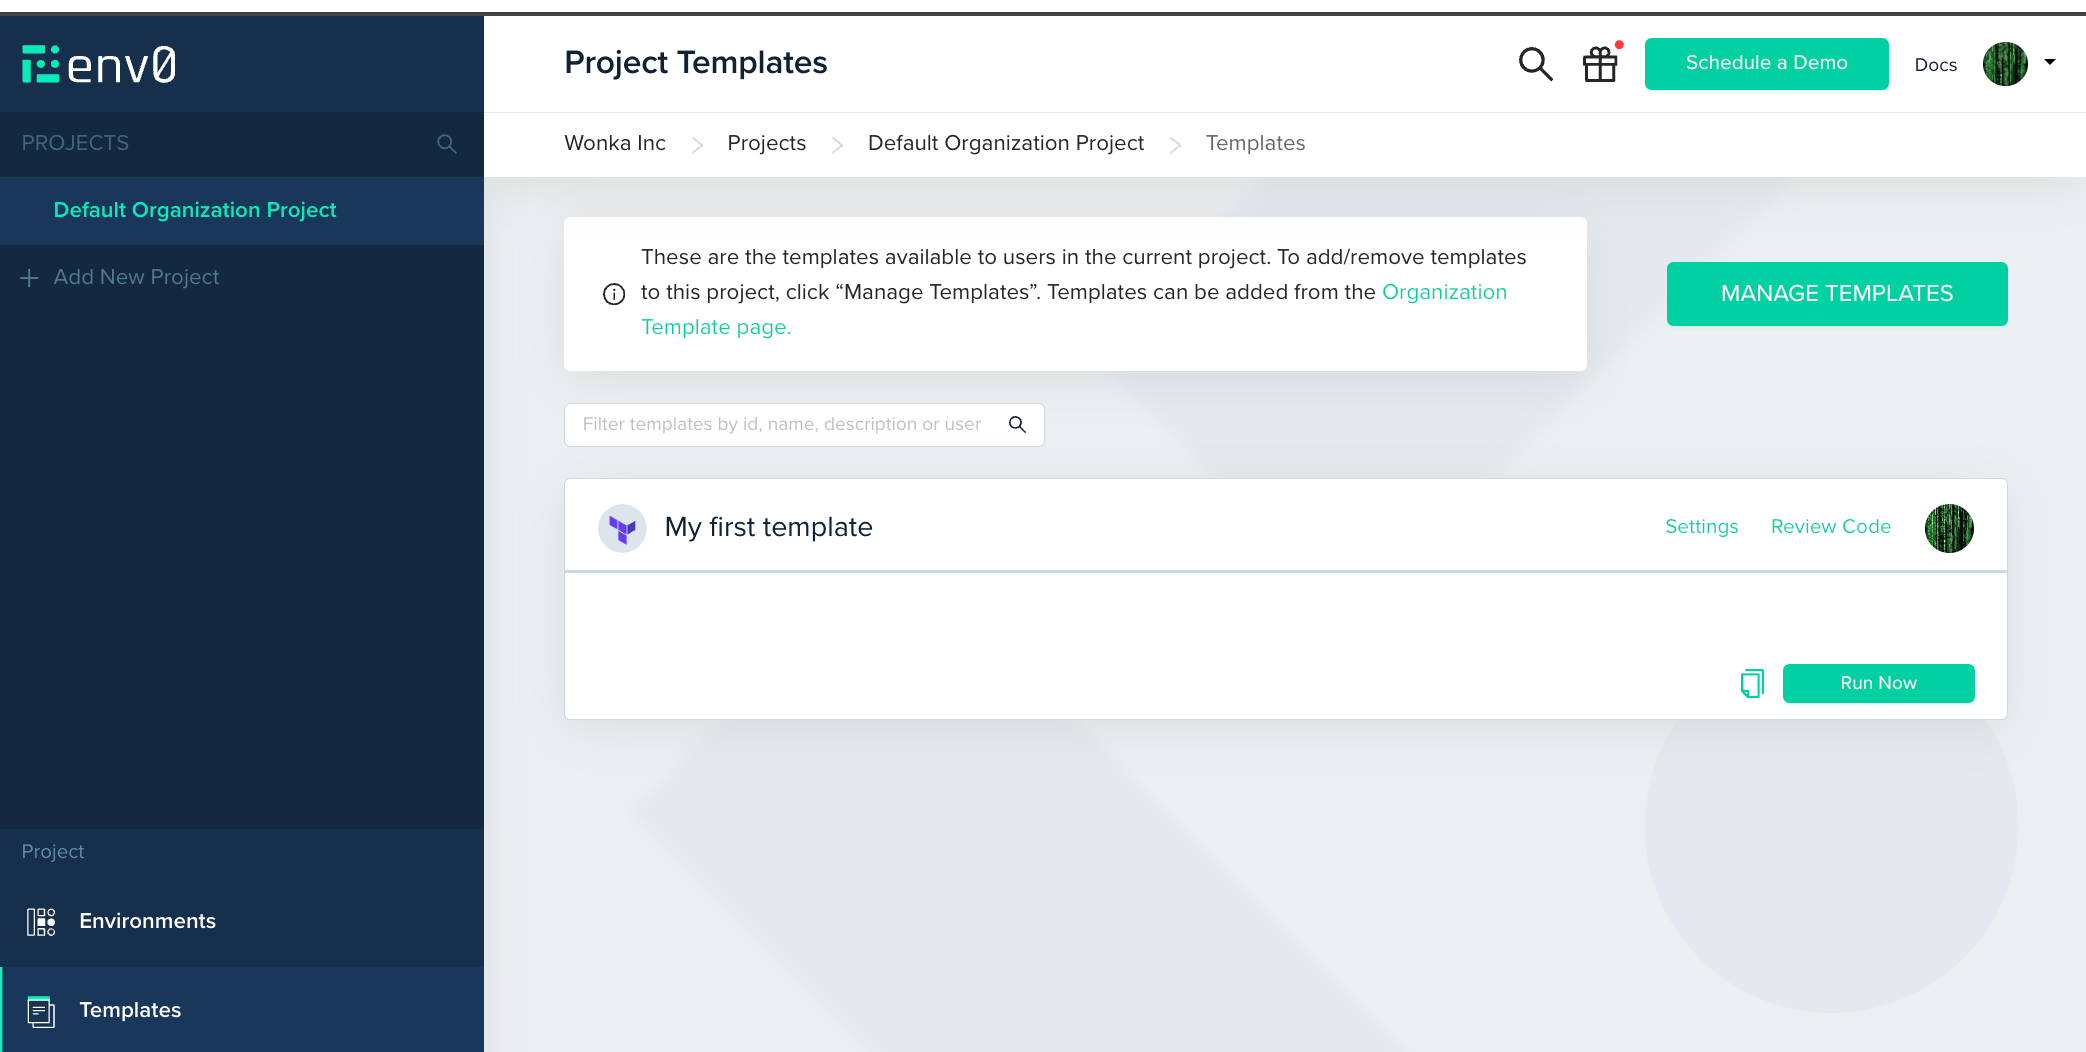Open the user avatar dropdown arrow
The height and width of the screenshot is (1052, 2086).
tap(2050, 63)
